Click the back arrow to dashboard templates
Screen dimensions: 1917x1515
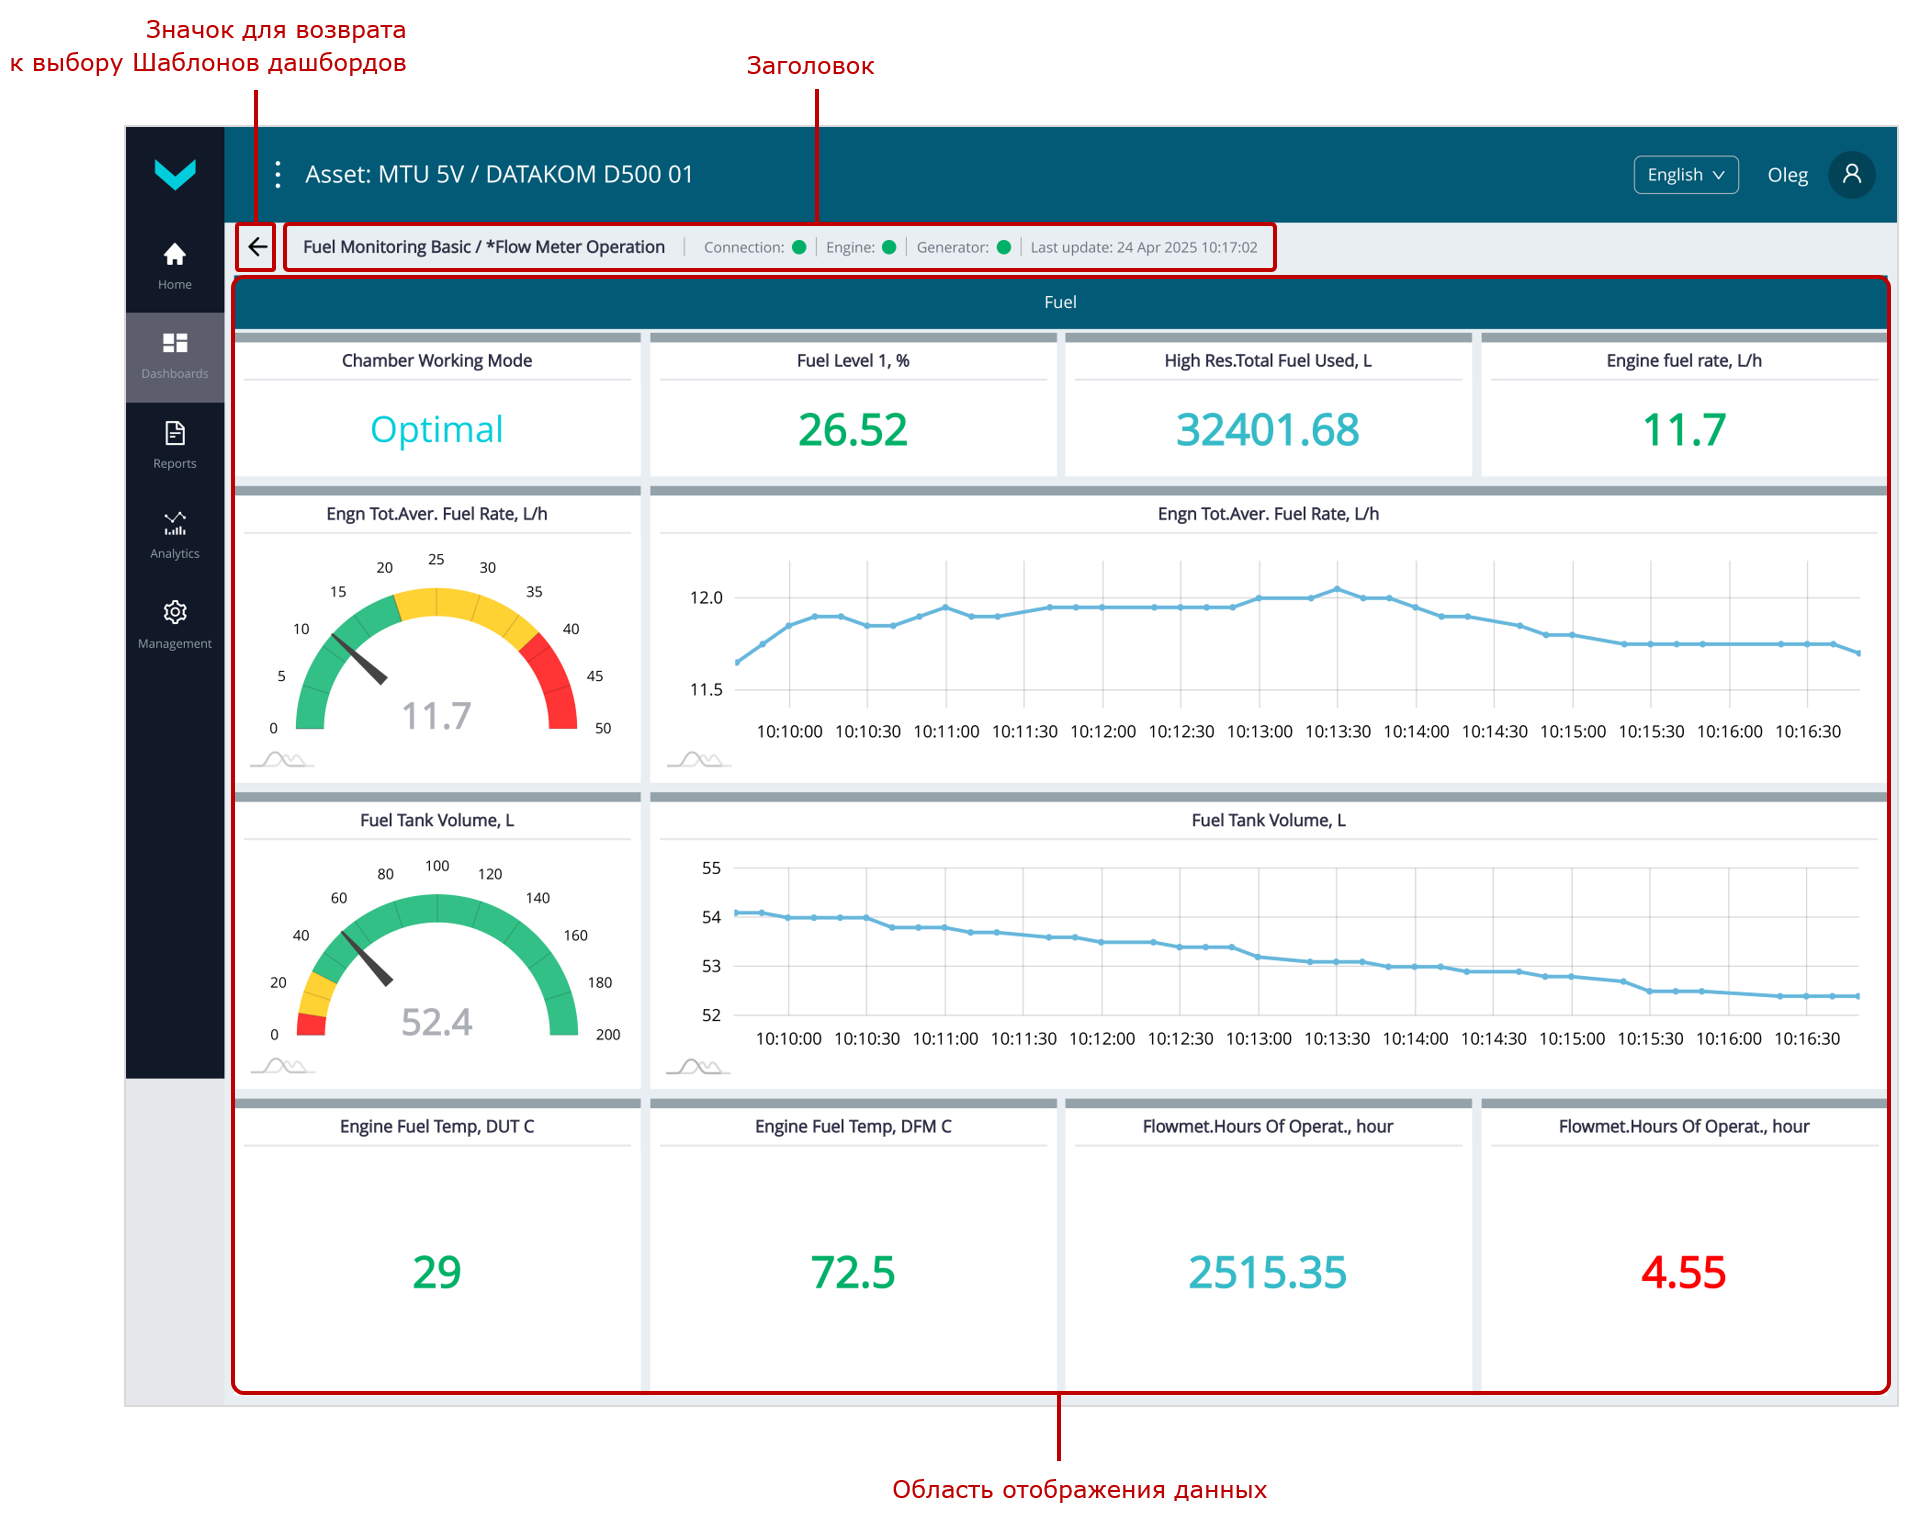click(x=257, y=247)
